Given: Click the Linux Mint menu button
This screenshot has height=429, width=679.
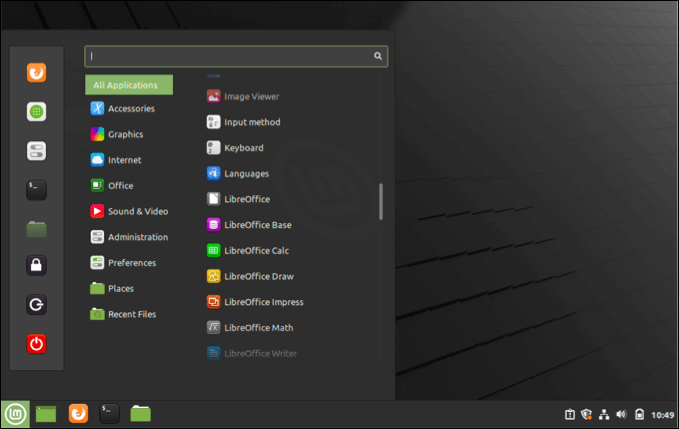Looking at the screenshot, I should (x=16, y=414).
